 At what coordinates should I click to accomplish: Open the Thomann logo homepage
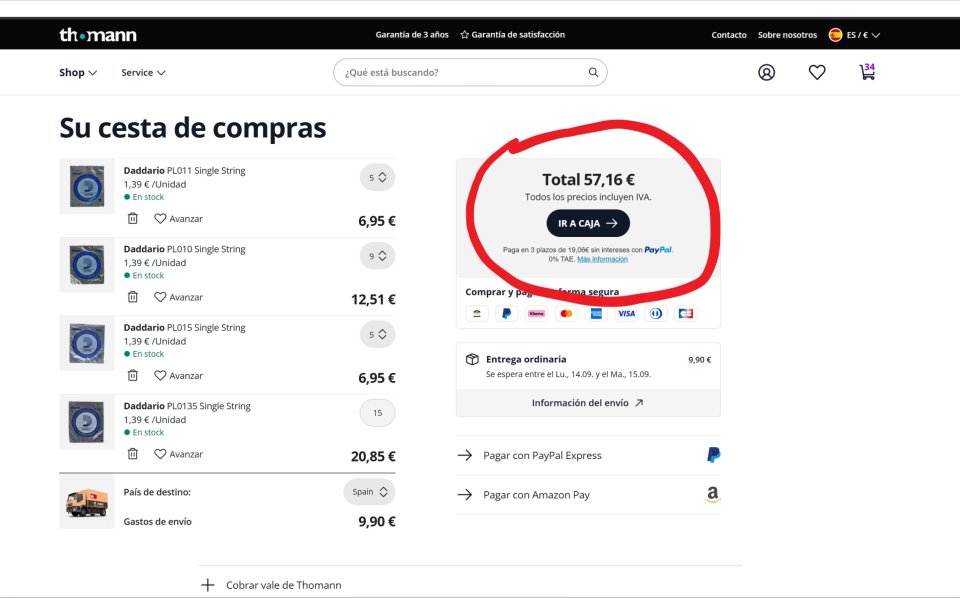tap(98, 35)
